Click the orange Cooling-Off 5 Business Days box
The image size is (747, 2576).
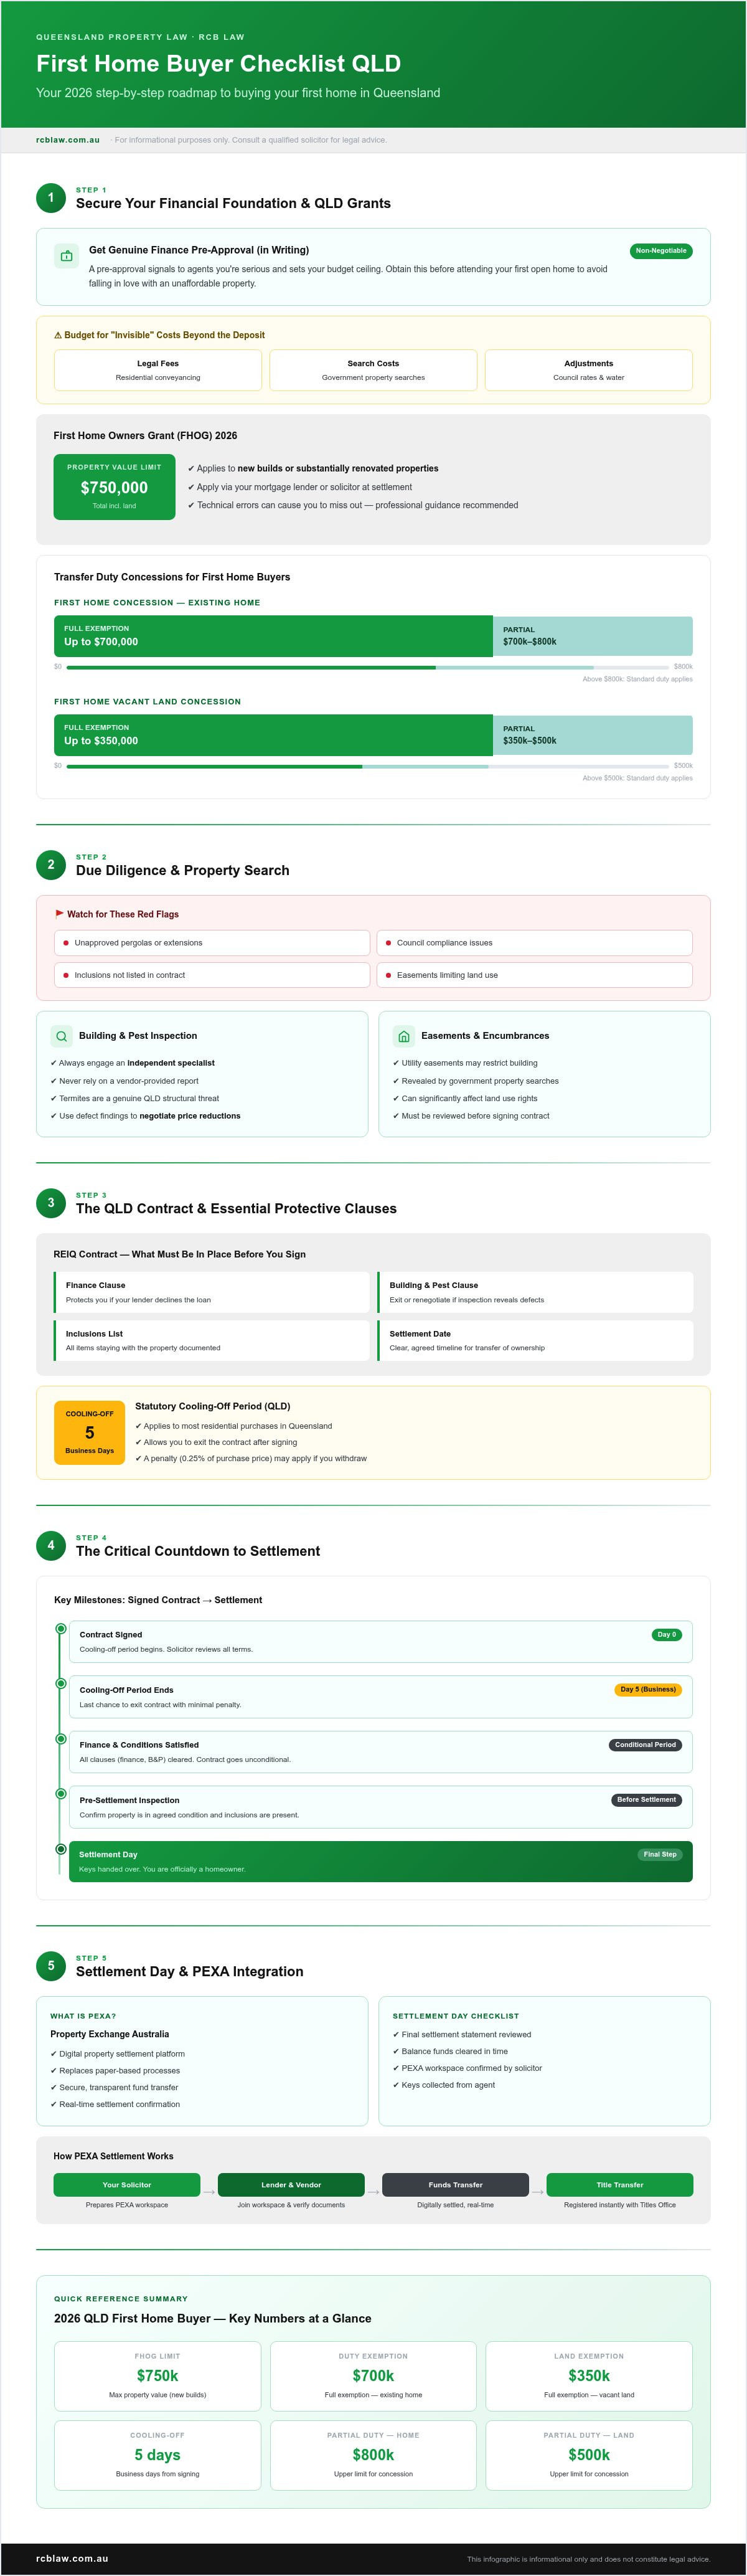click(90, 1432)
